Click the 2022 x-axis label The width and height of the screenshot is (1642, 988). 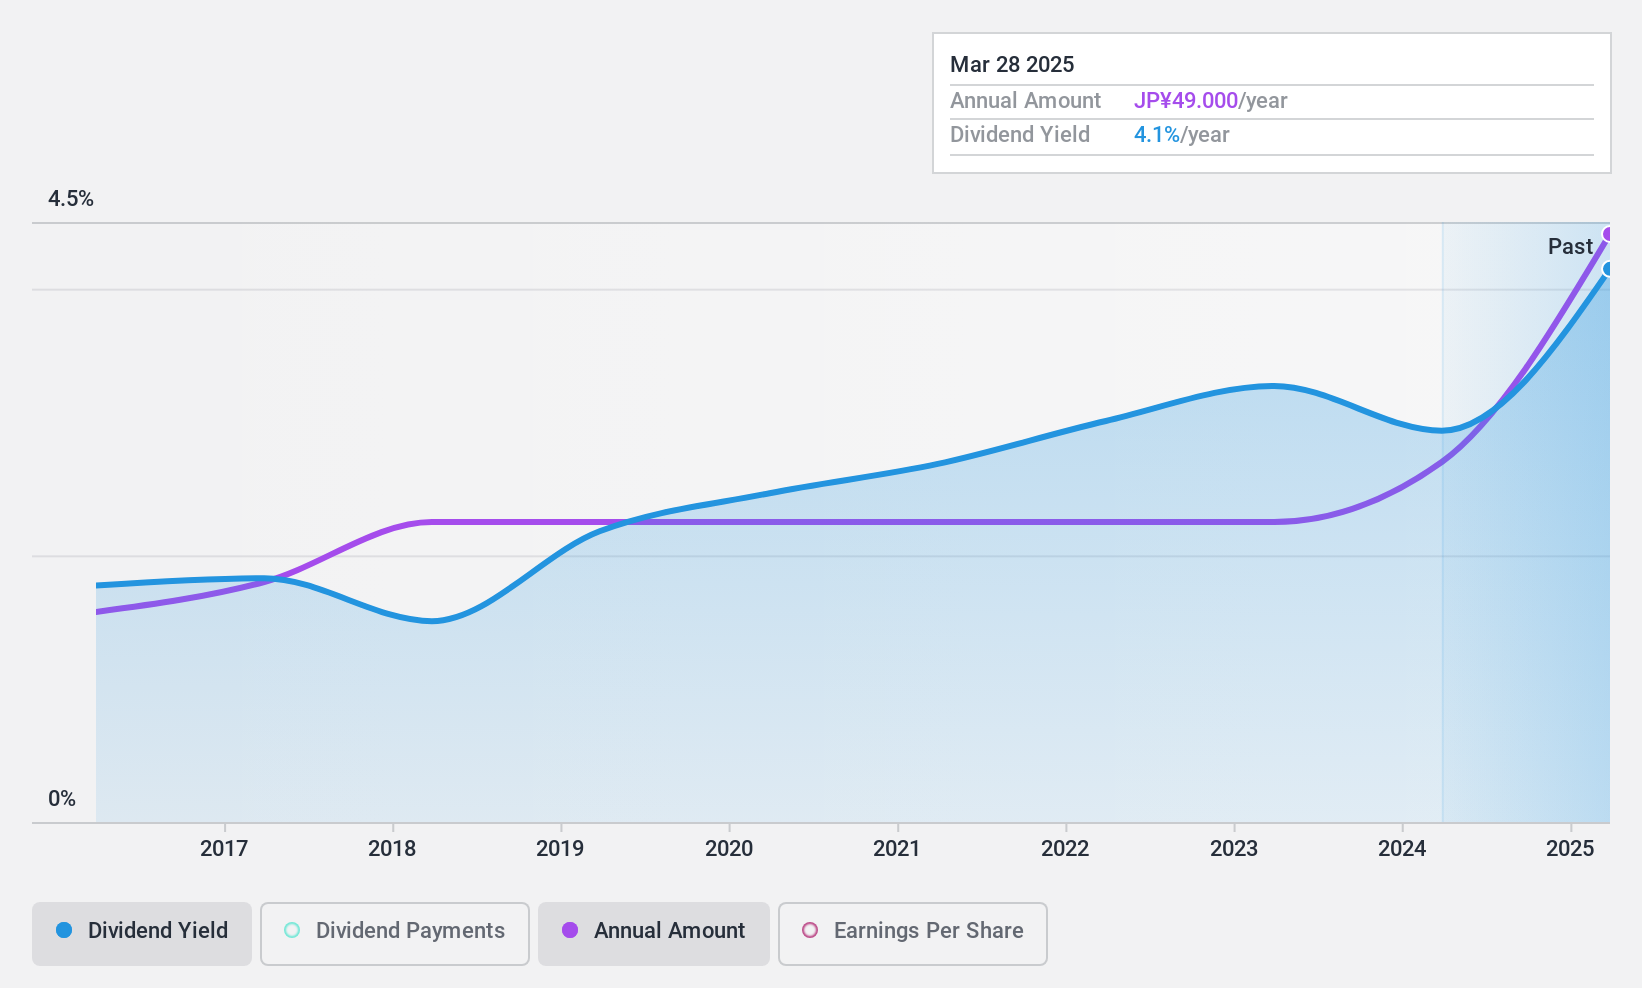tap(1065, 849)
